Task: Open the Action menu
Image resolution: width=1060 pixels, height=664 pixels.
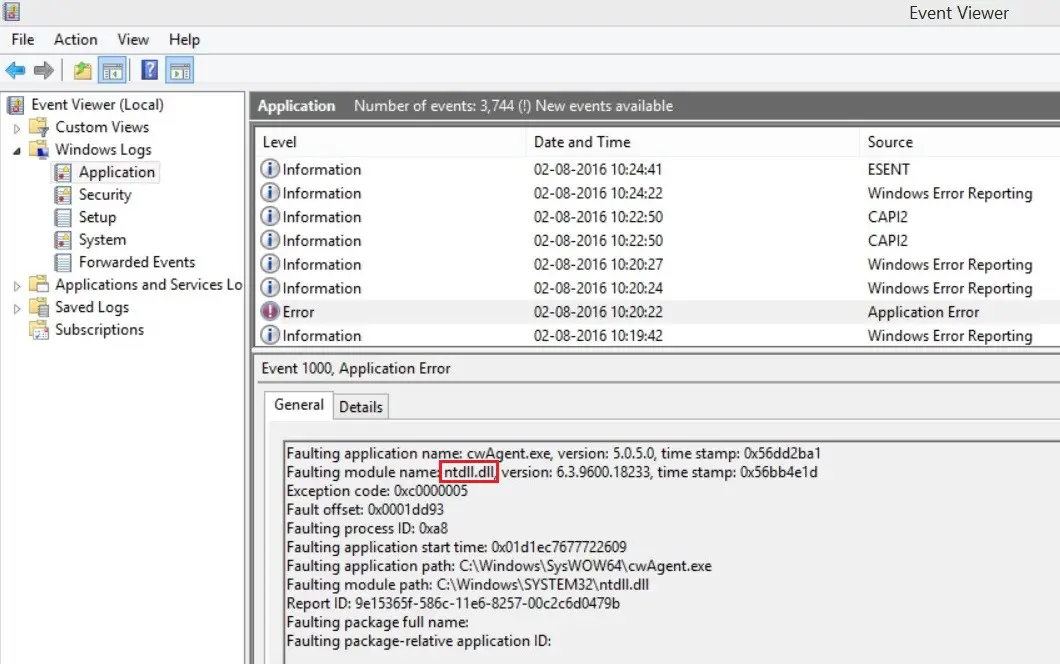Action: (x=76, y=39)
